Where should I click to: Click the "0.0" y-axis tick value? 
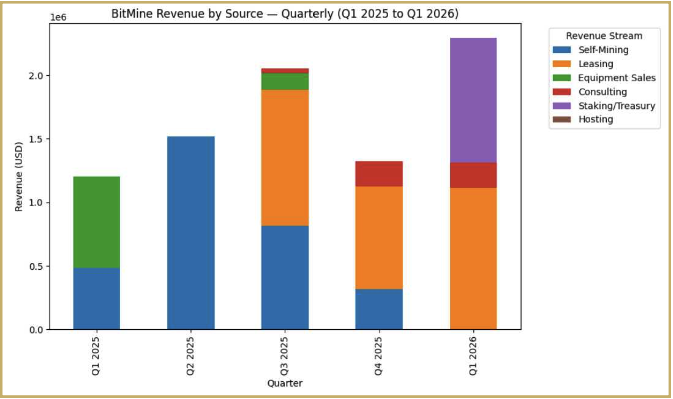click(36, 330)
